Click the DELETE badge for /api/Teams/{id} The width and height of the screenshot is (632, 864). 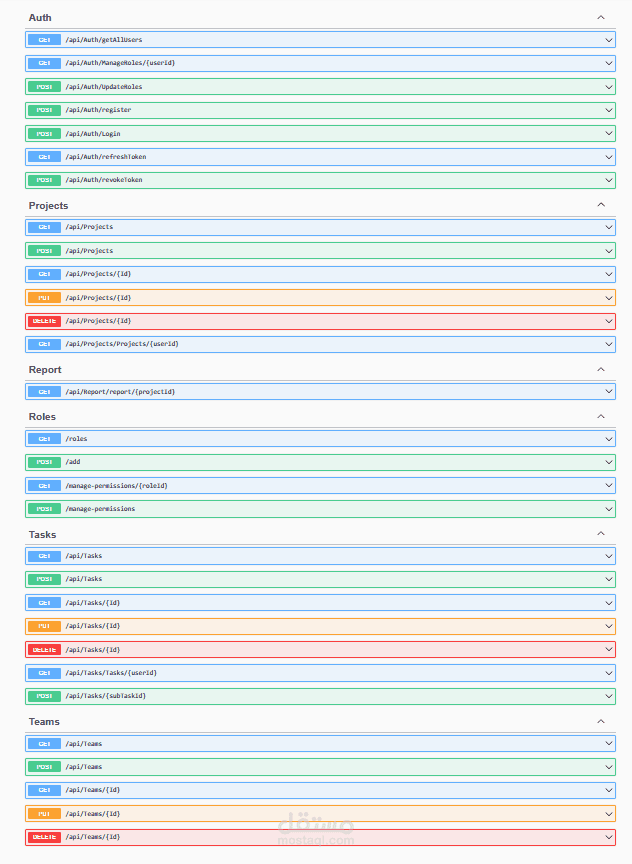click(45, 837)
